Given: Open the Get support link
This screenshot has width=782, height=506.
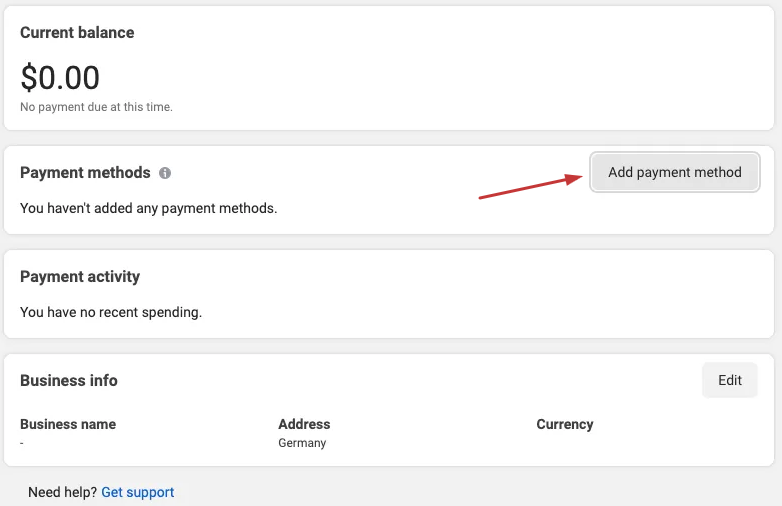Looking at the screenshot, I should click(138, 492).
